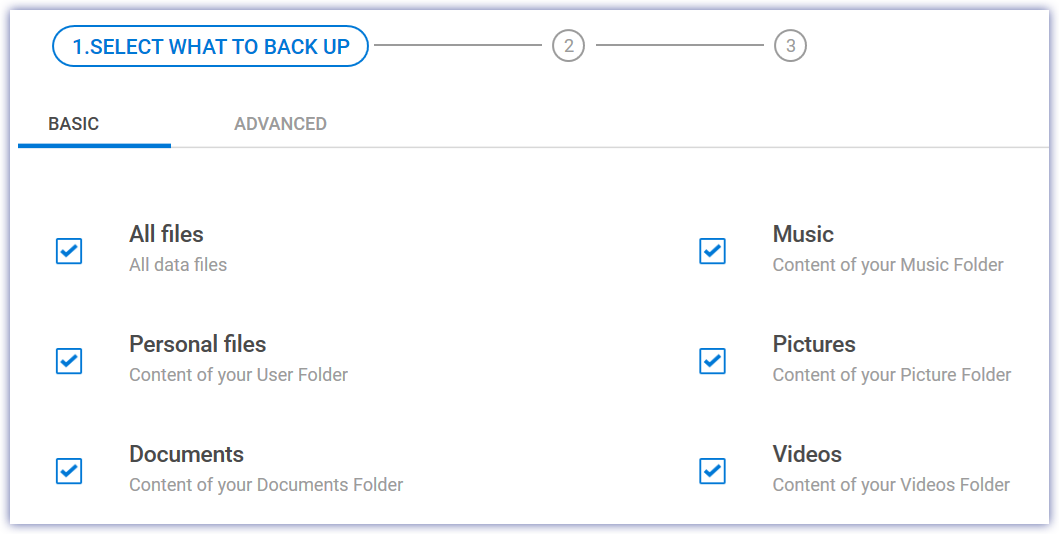Click the "All files" heading
The width and height of the screenshot is (1059, 534).
tap(166, 234)
